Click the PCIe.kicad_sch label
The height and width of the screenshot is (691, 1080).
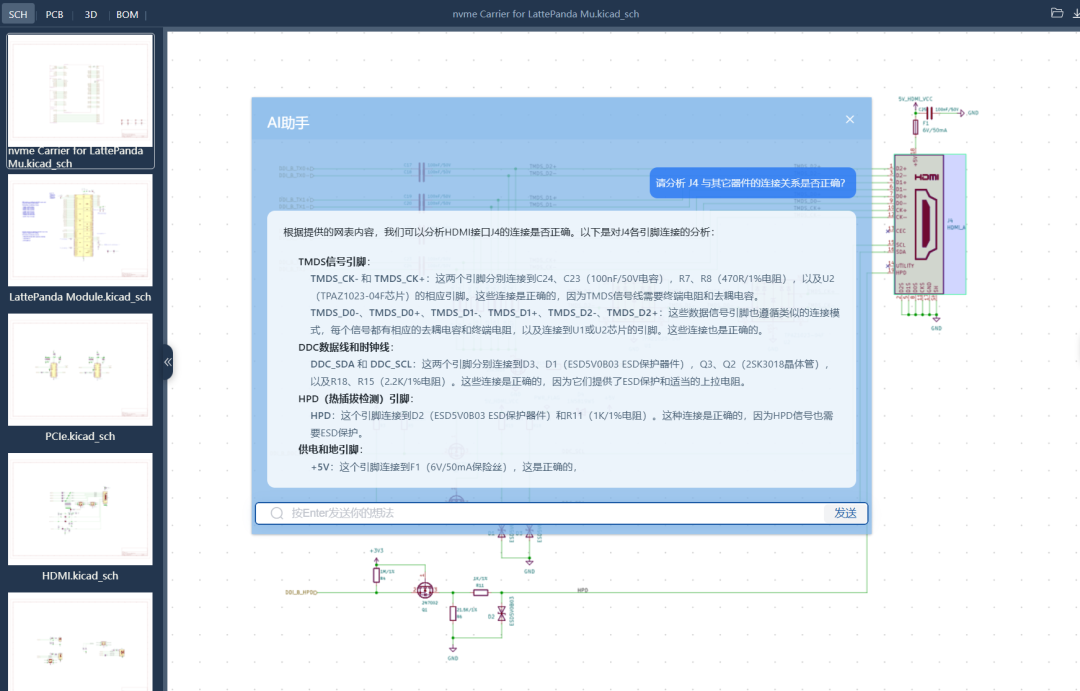pyautogui.click(x=80, y=436)
